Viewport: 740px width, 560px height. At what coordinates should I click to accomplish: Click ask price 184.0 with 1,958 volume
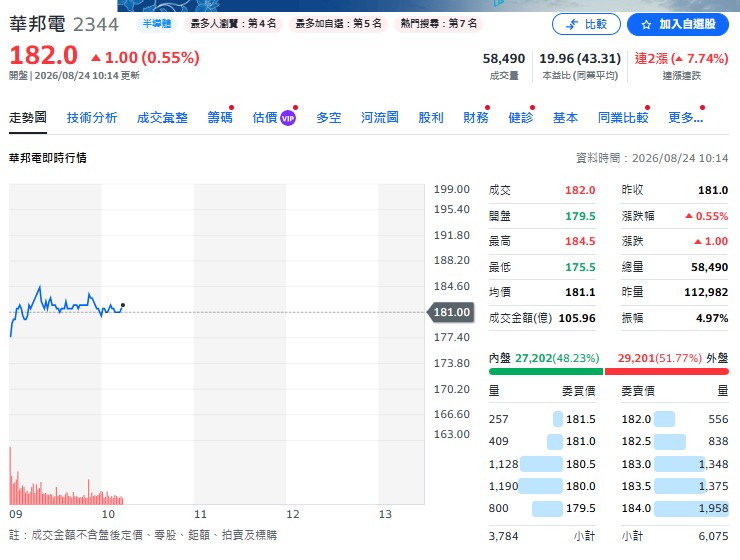pos(675,508)
